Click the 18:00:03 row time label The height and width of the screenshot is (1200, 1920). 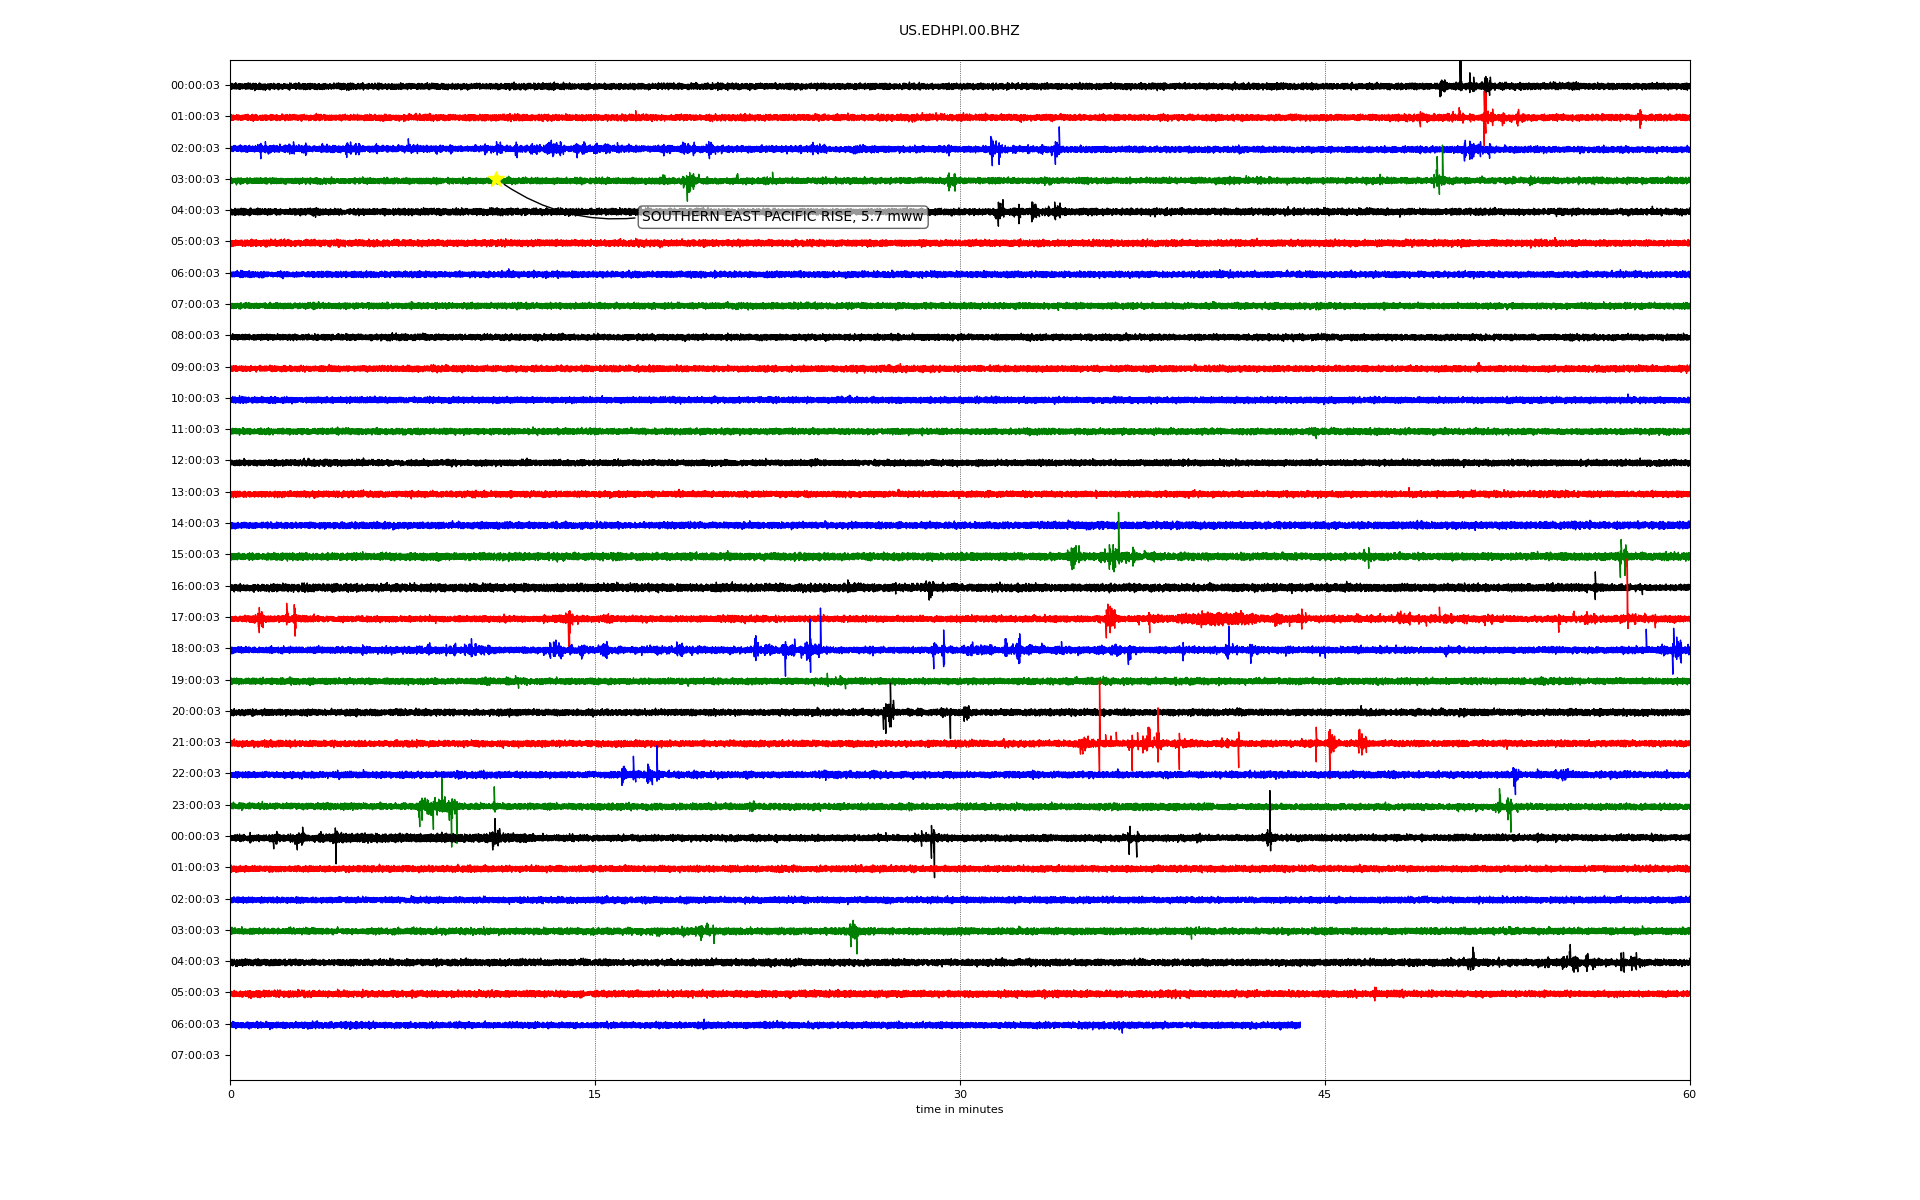tap(195, 649)
